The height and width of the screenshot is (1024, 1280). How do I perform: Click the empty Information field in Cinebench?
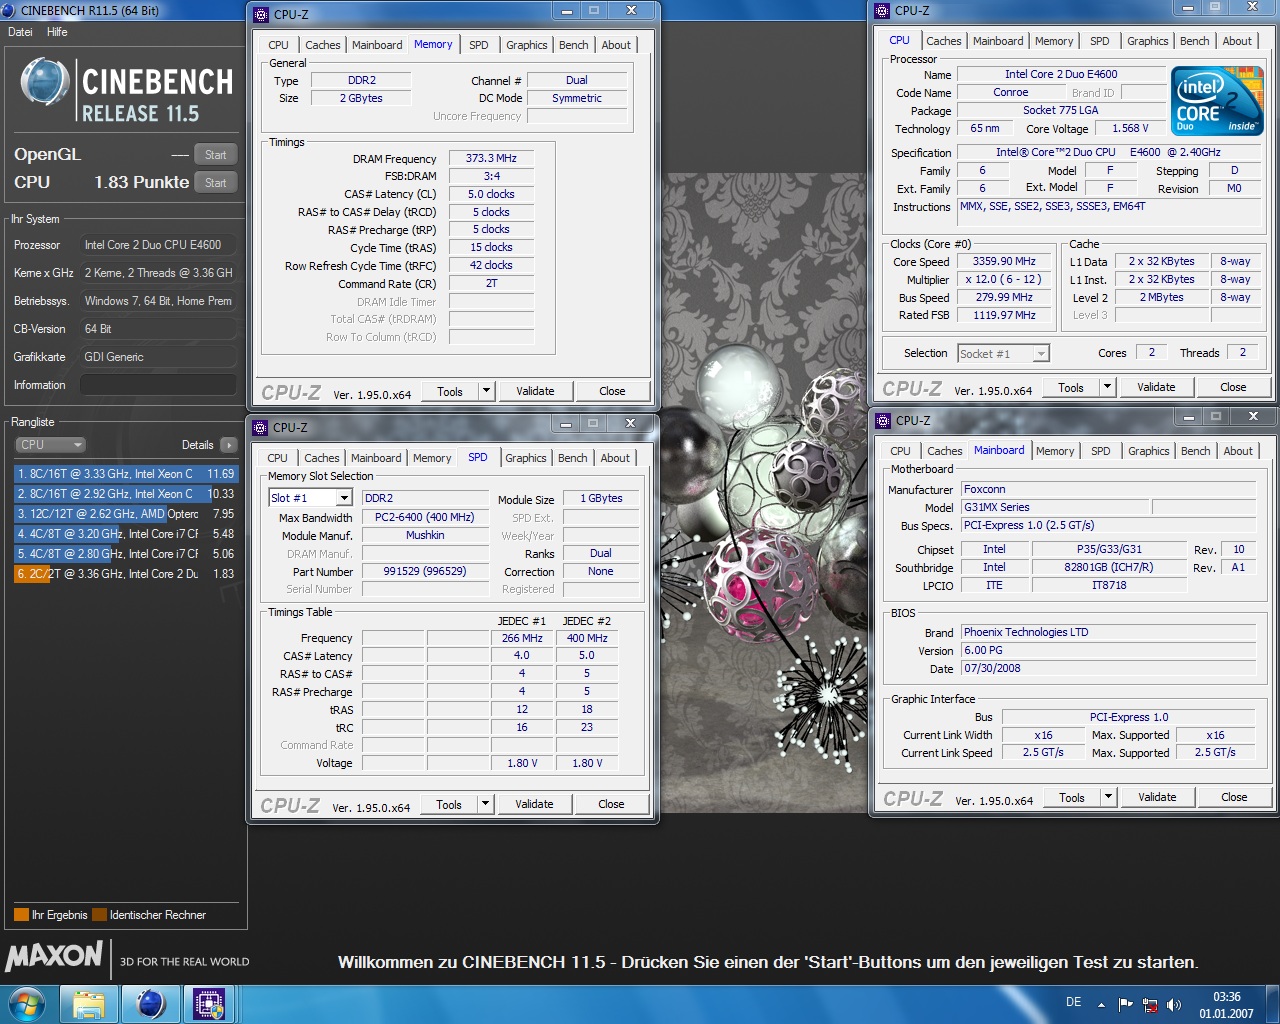tap(158, 385)
